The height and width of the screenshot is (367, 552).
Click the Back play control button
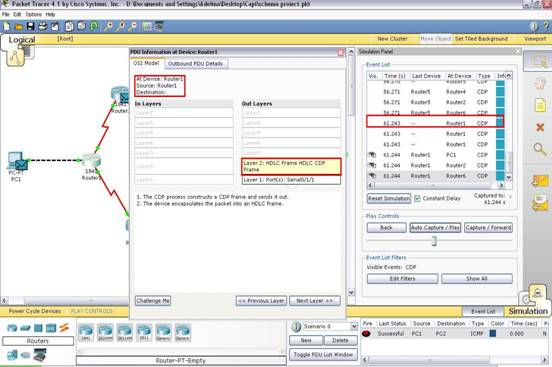tap(386, 228)
